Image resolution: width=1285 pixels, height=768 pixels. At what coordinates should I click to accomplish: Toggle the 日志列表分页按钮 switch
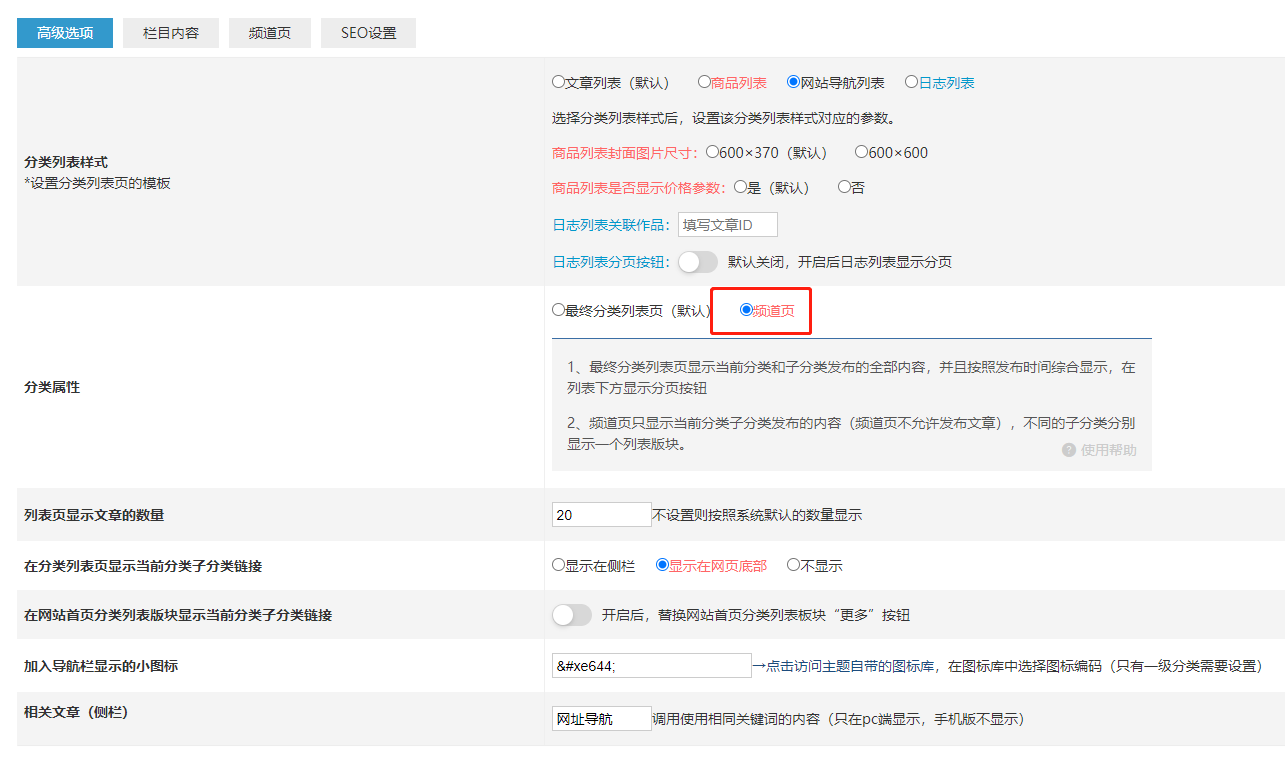pos(698,262)
